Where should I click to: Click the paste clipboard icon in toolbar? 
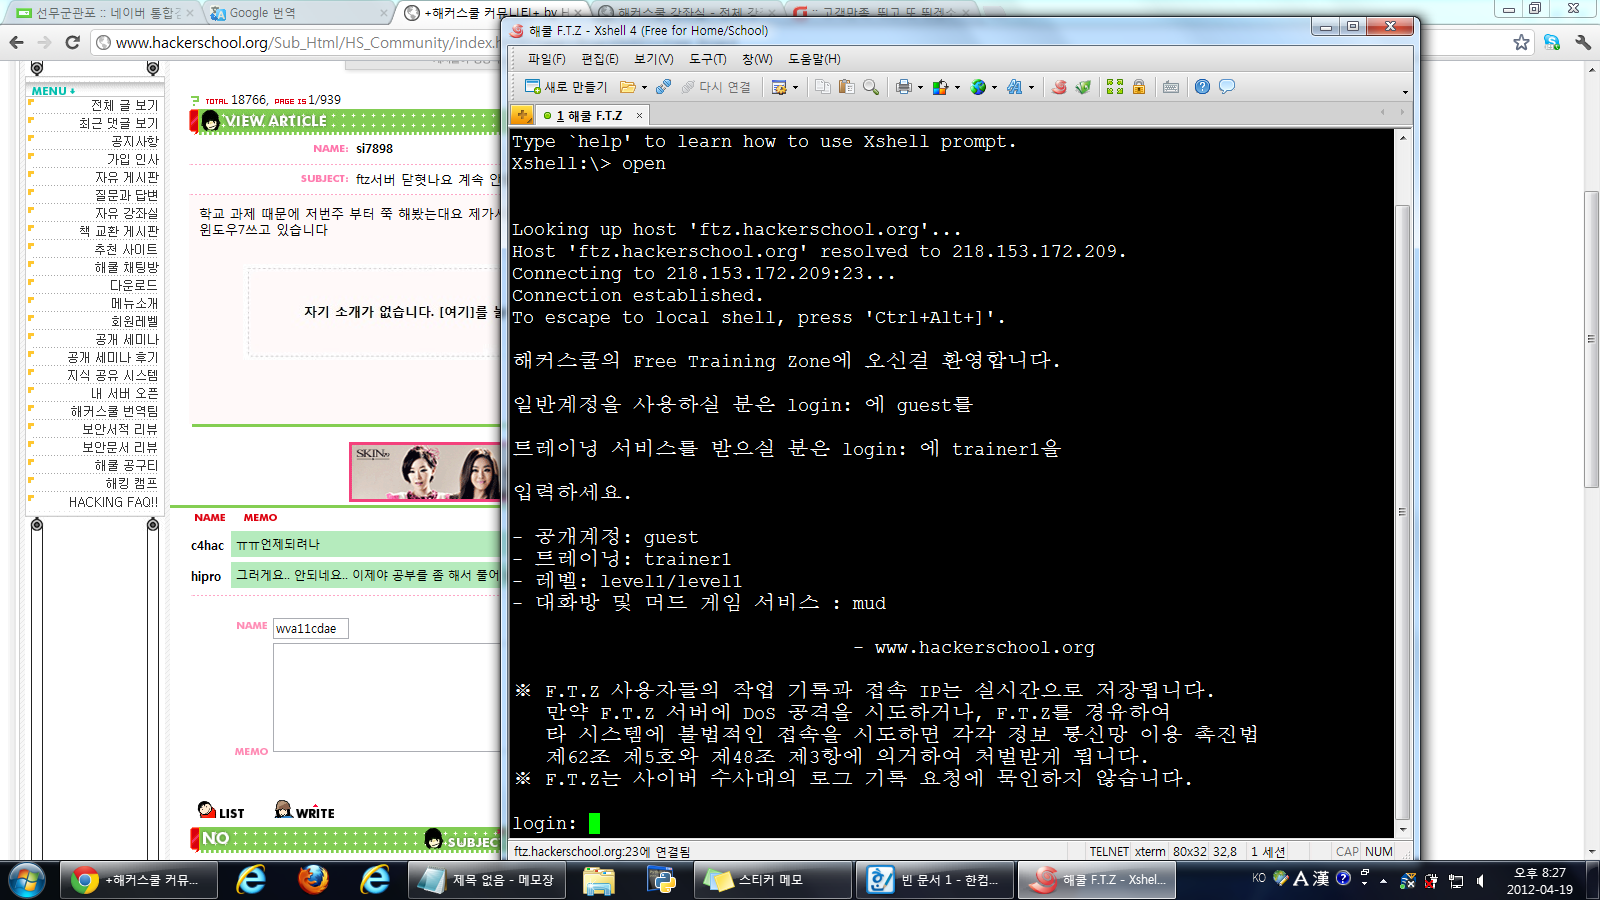[x=847, y=87]
